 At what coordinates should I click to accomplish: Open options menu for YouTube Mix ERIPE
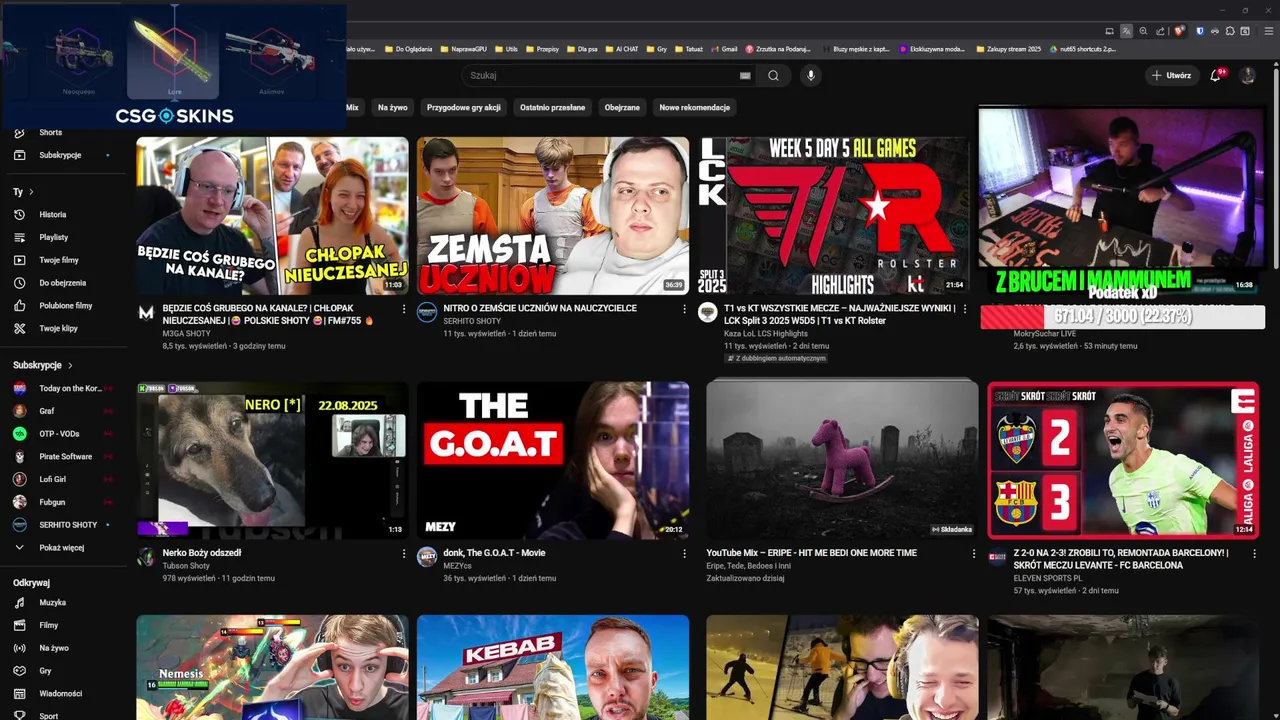974,553
